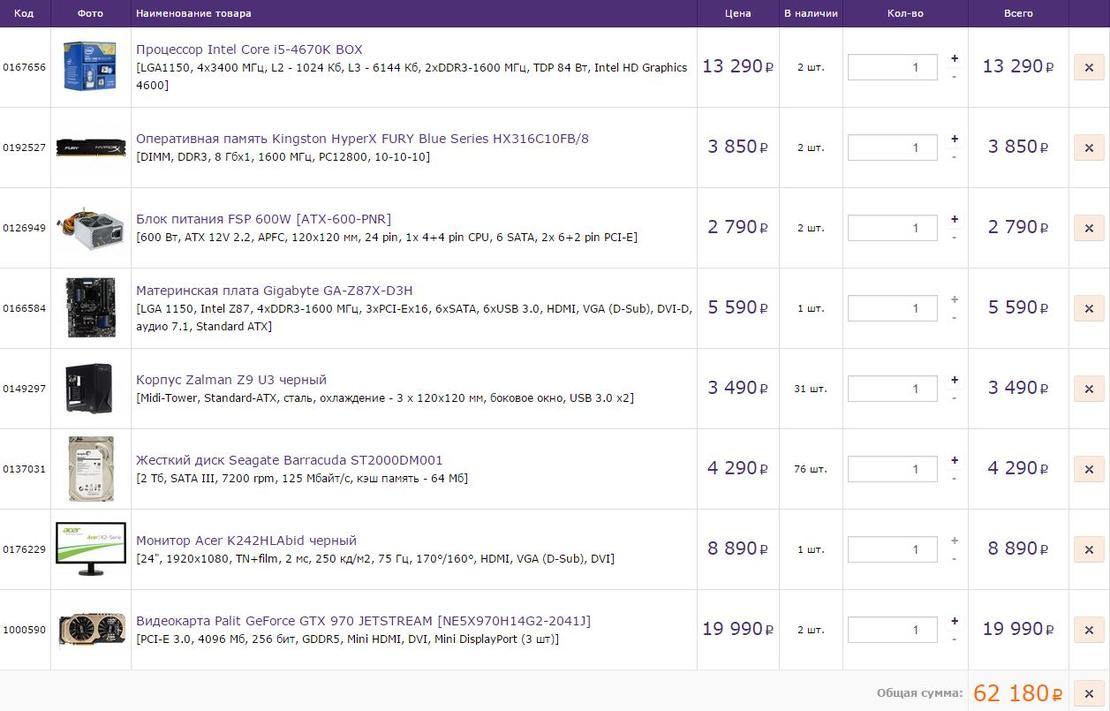
Task: Click the Palit GTX 970 video card photo
Action: coord(91,629)
